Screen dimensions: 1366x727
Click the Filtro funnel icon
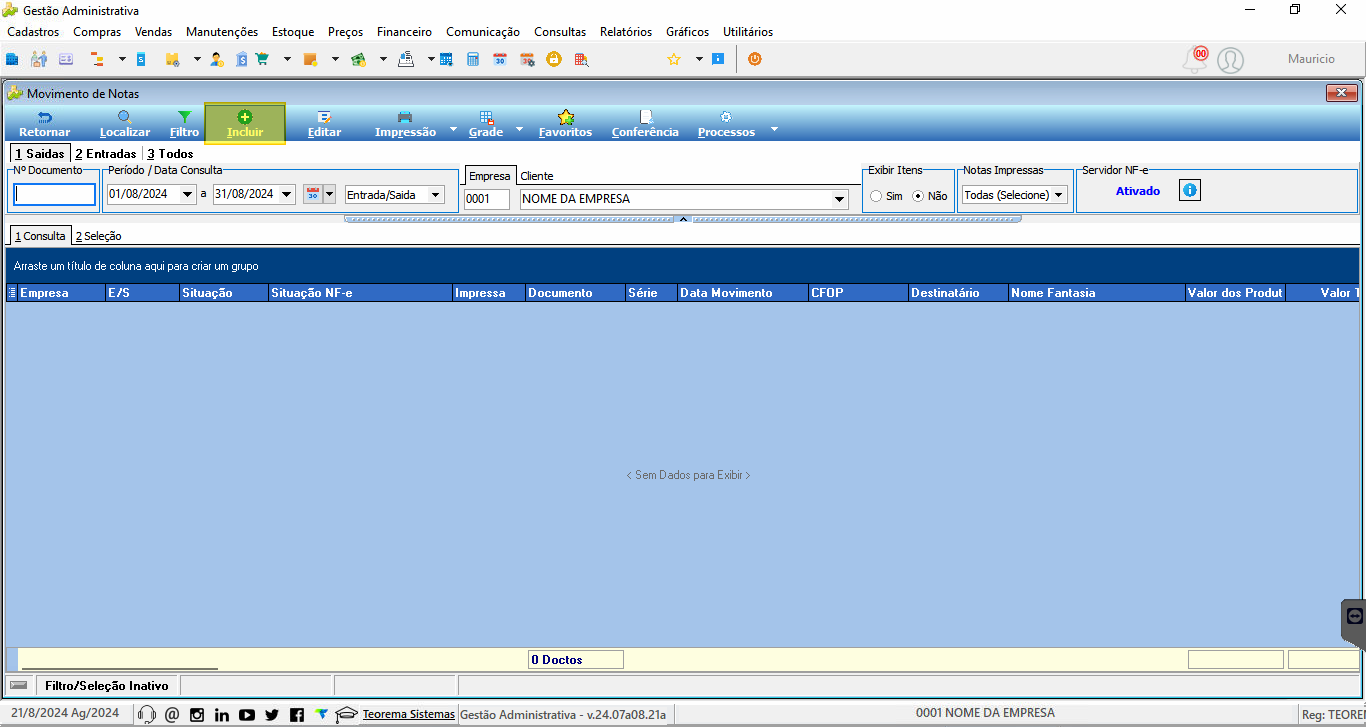pos(184,117)
